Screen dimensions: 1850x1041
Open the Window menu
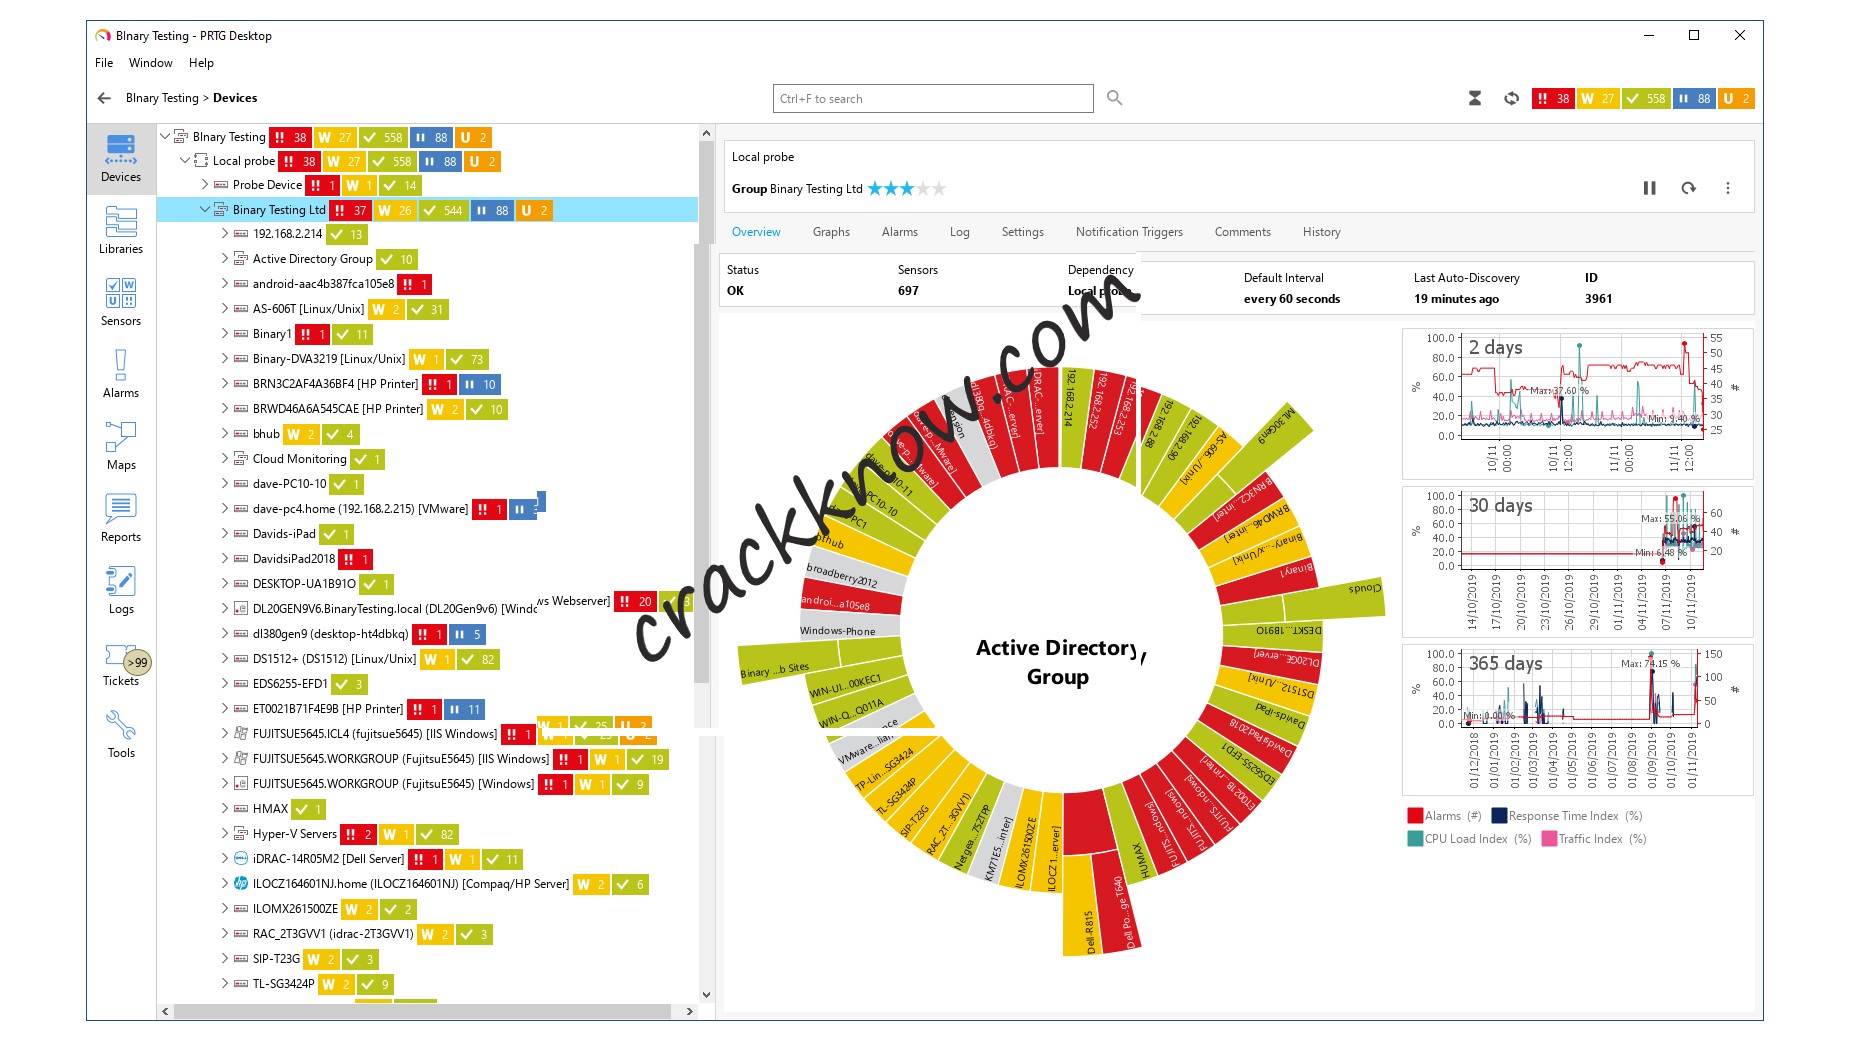coord(151,62)
